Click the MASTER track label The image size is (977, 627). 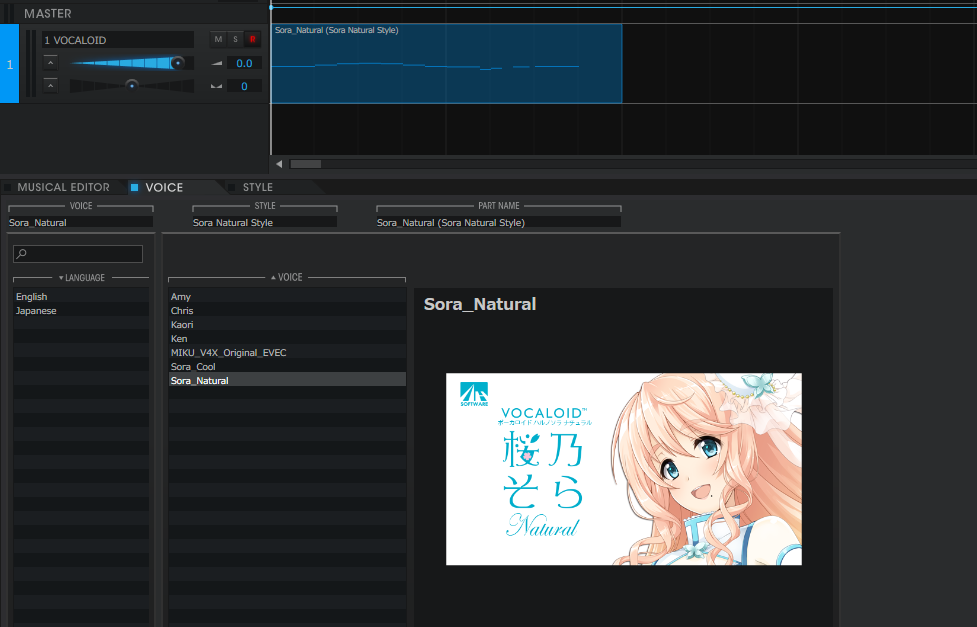pyautogui.click(x=48, y=13)
